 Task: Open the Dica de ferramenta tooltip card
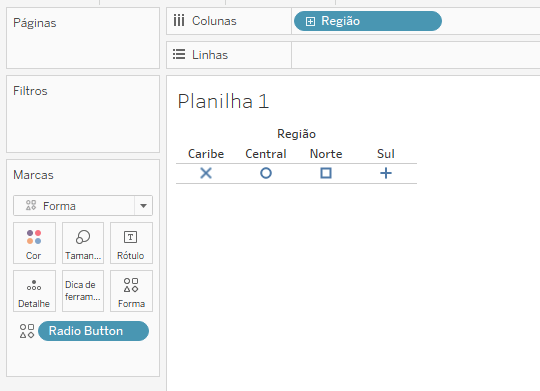pyautogui.click(x=83, y=291)
